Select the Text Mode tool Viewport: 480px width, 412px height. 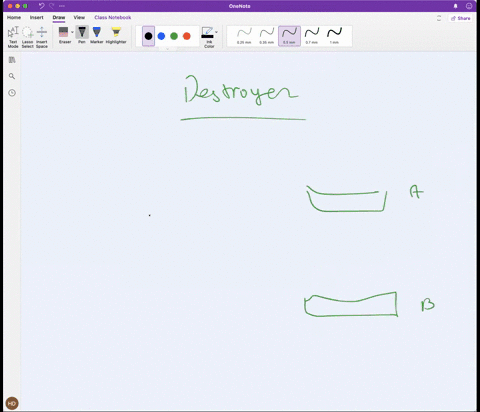(13, 37)
